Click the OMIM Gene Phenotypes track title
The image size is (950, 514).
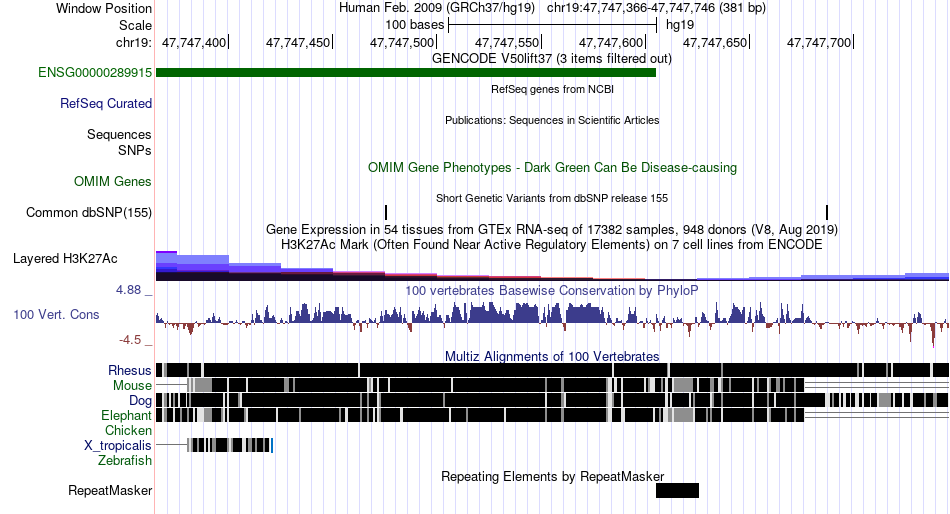pyautogui.click(x=552, y=168)
